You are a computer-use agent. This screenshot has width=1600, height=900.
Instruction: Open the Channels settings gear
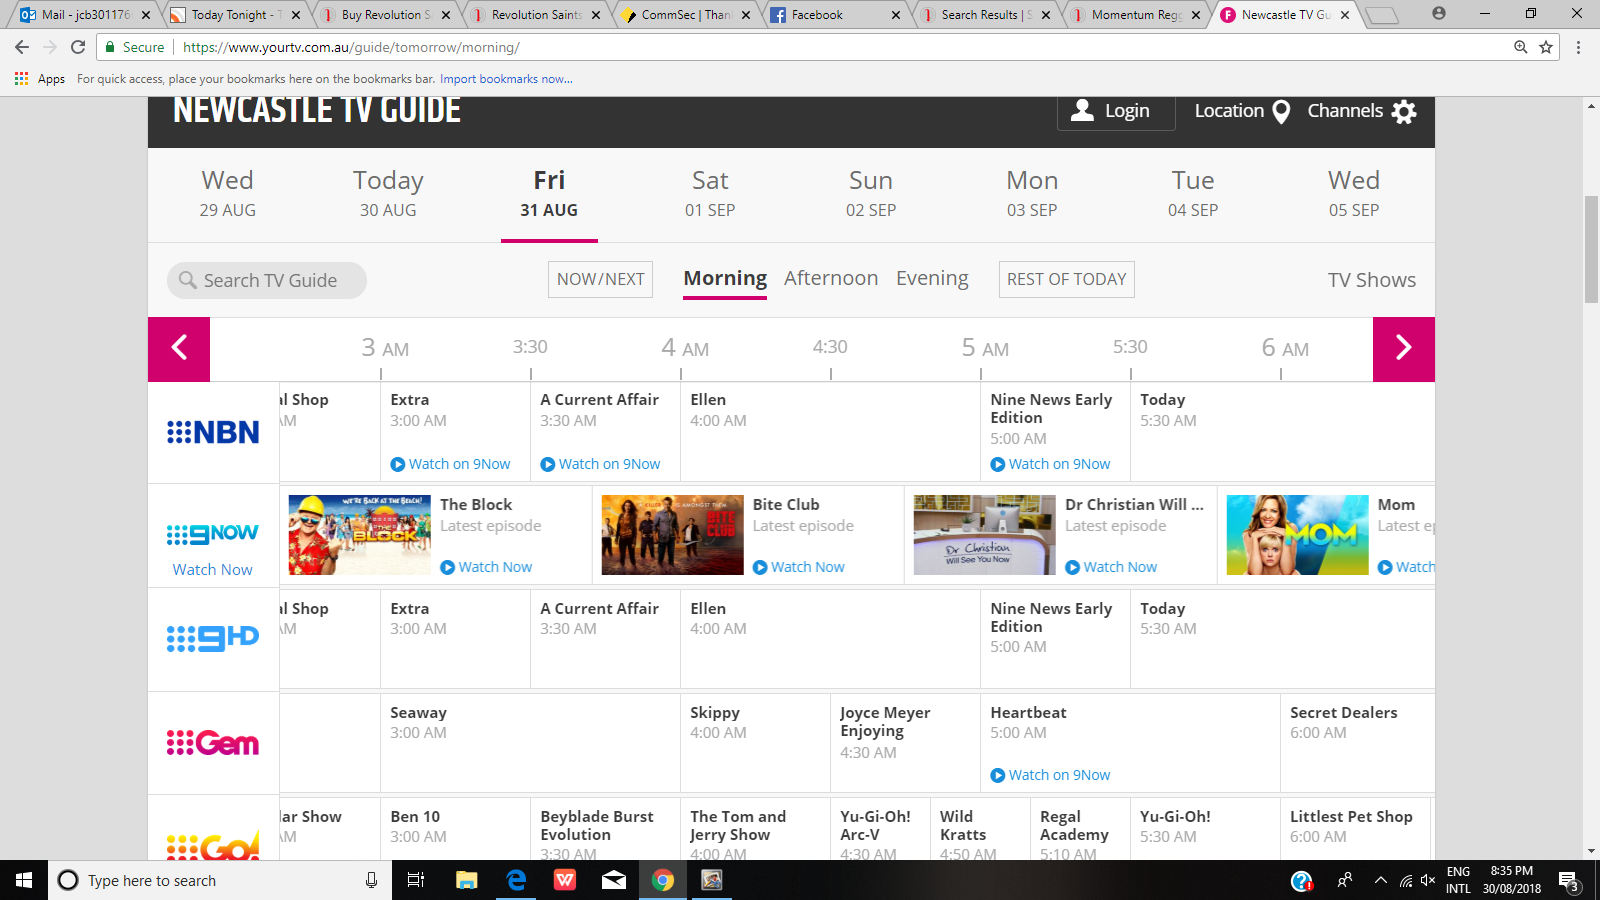(1404, 112)
